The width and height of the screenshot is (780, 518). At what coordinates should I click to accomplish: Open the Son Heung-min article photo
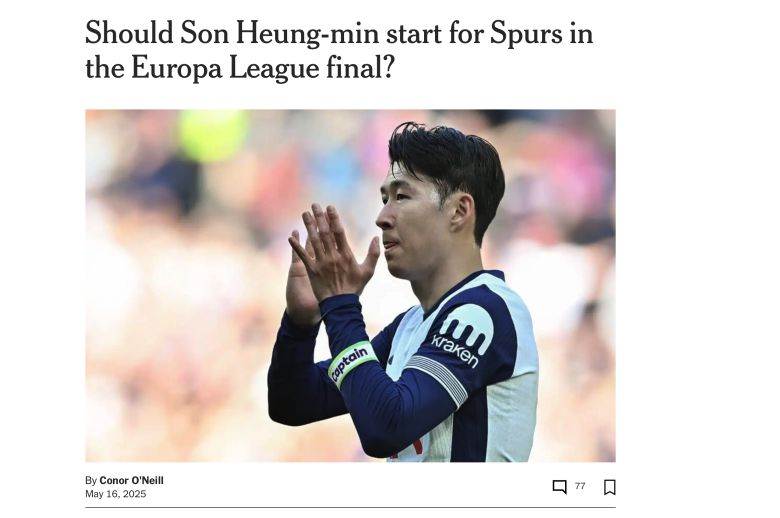(350, 286)
